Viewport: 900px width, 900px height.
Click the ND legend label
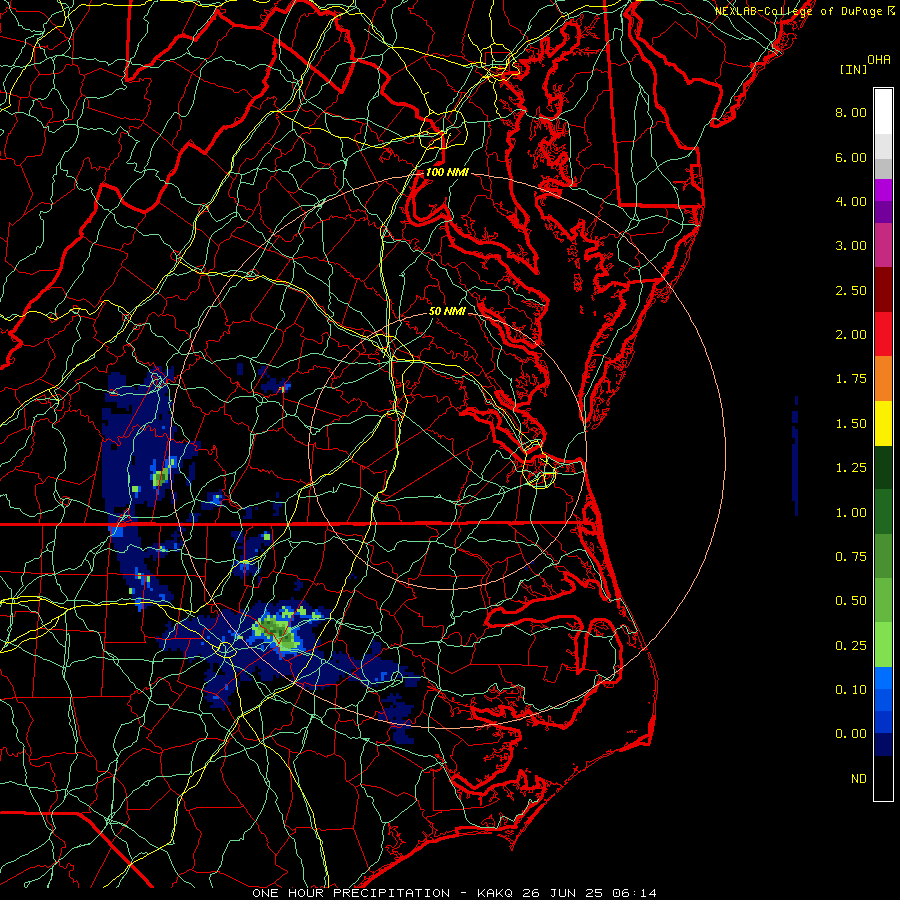[x=859, y=779]
